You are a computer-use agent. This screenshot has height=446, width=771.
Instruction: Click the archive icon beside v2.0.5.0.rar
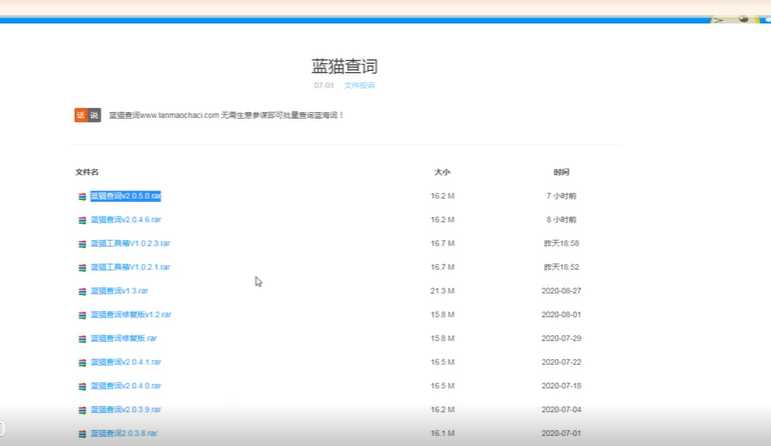82,197
